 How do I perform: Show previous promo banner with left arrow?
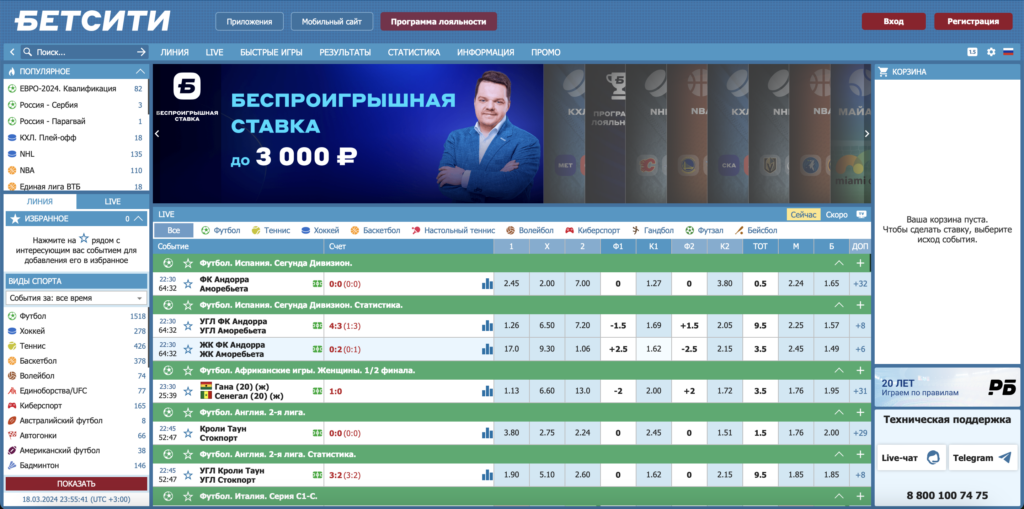(157, 133)
